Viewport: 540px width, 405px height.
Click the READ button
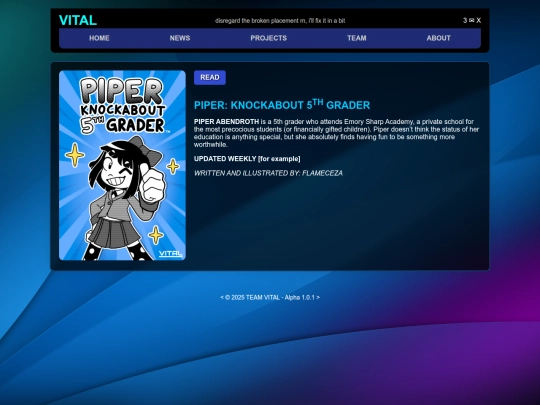point(210,77)
